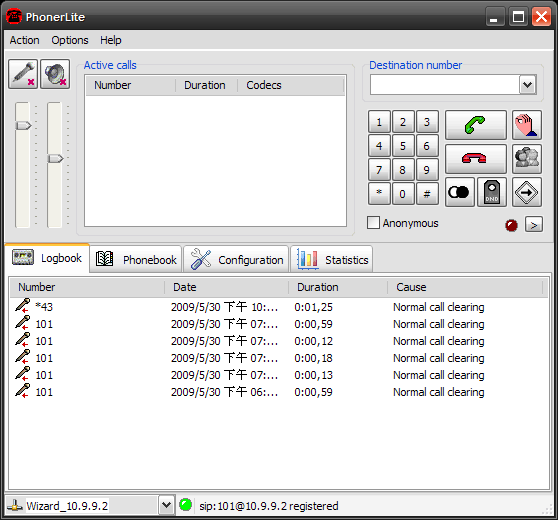Dial digit 9 on keypad

click(427, 170)
